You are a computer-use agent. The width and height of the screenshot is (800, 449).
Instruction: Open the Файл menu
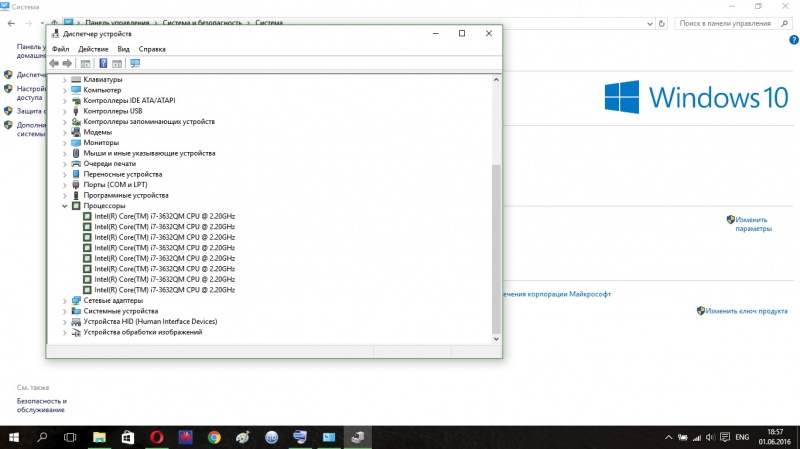coord(61,49)
